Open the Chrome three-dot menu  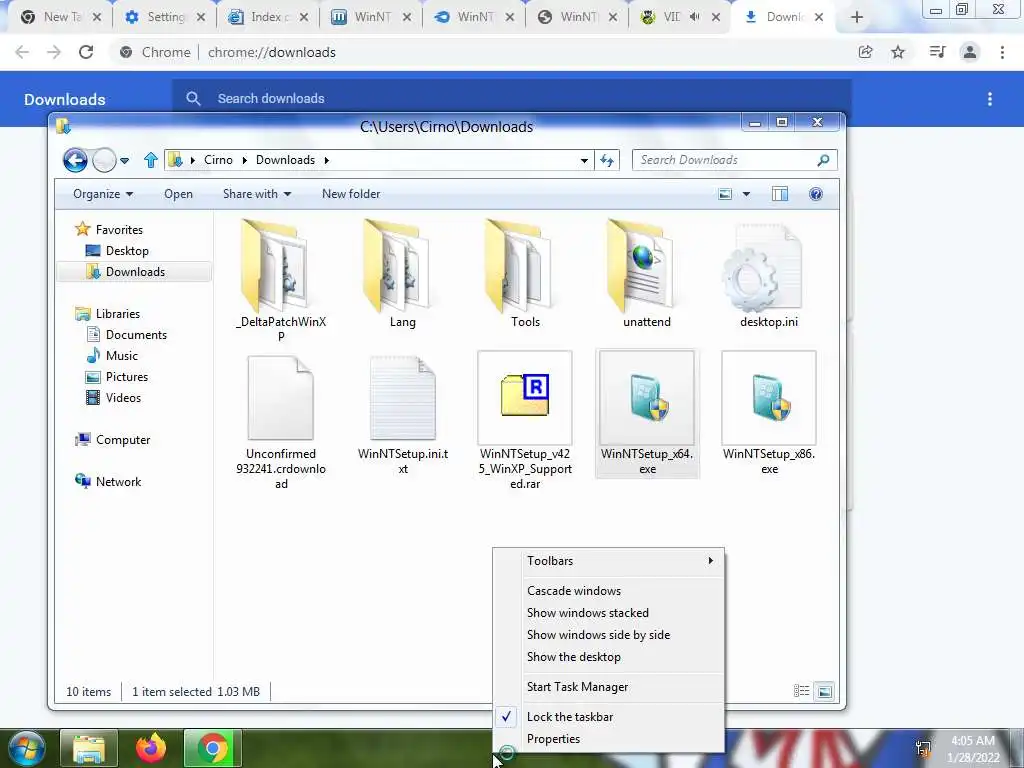tap(1002, 52)
